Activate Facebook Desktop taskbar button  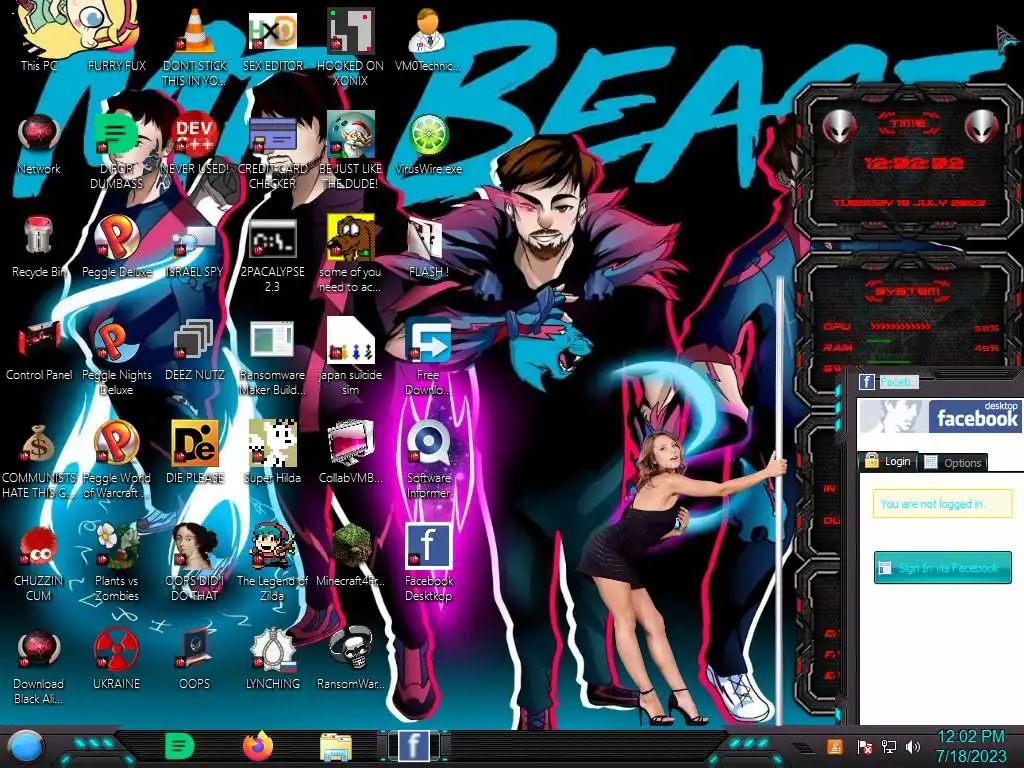[x=413, y=746]
